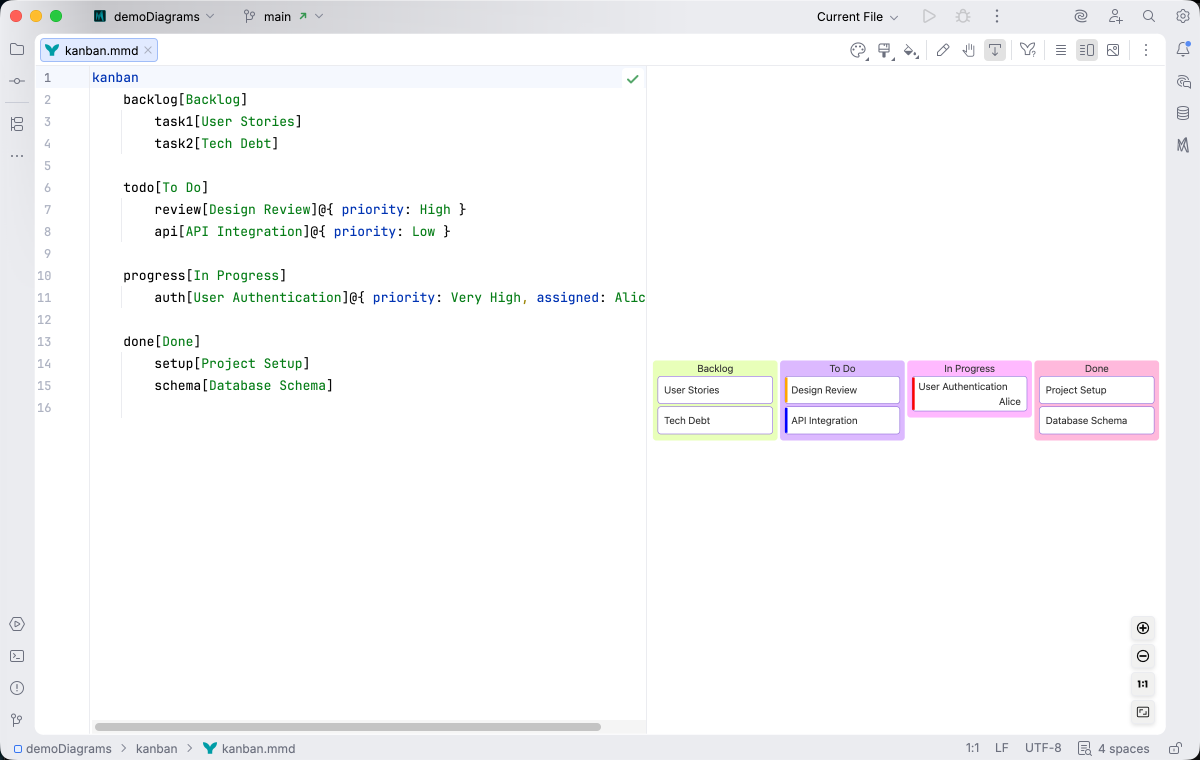Place cursor on line number 7
Image resolution: width=1200 pixels, height=760 pixels.
click(47, 210)
